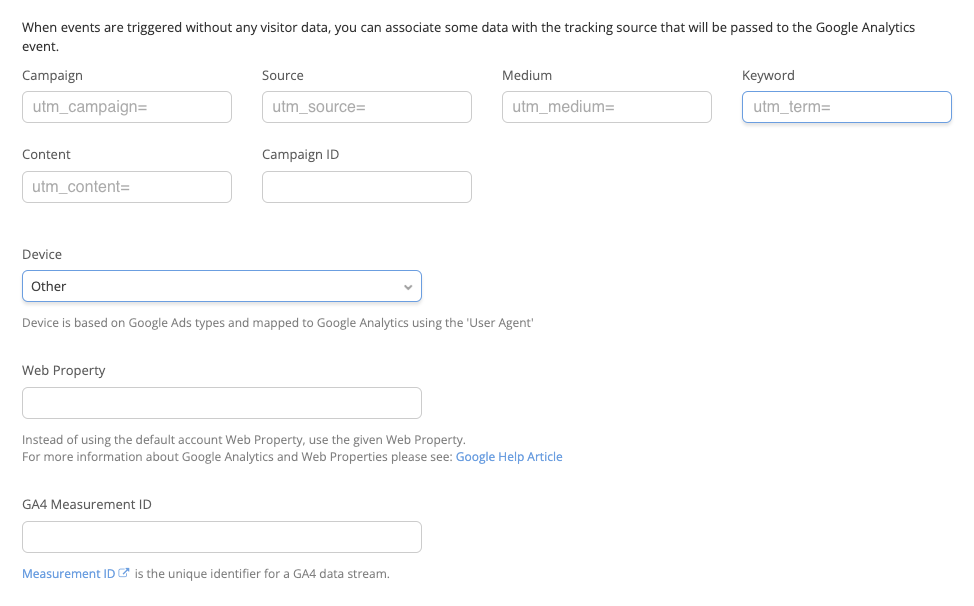Open the external link icon beside Measurement ID

(124, 573)
